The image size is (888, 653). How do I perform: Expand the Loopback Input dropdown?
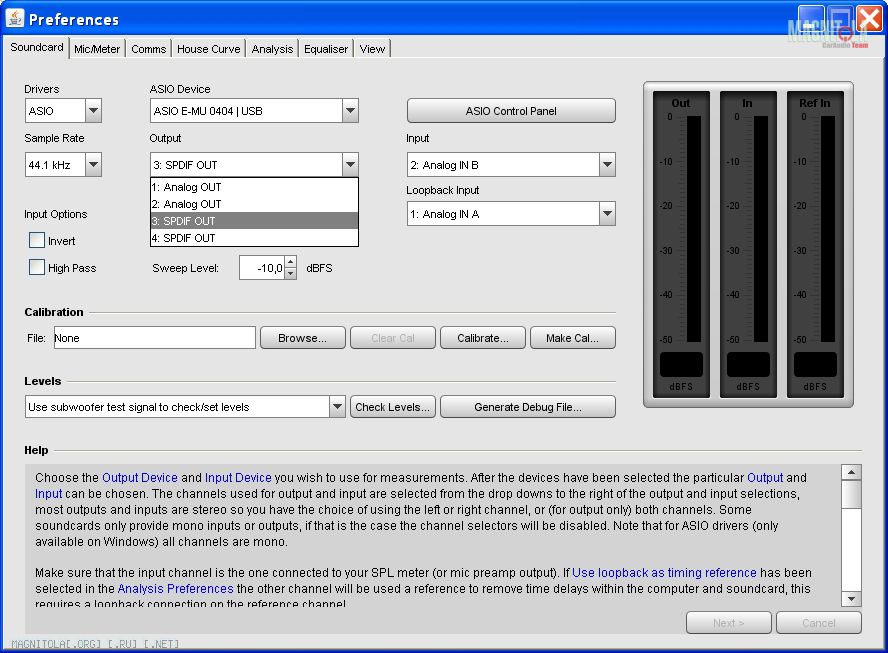[x=607, y=214]
